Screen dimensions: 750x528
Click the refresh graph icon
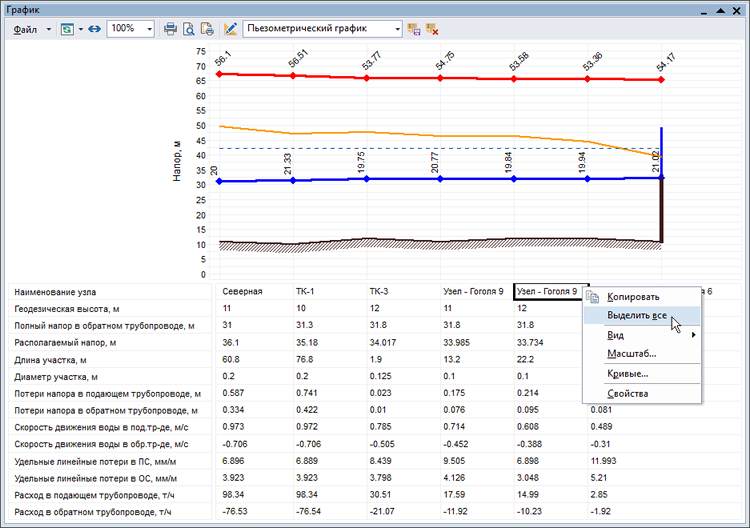67,29
